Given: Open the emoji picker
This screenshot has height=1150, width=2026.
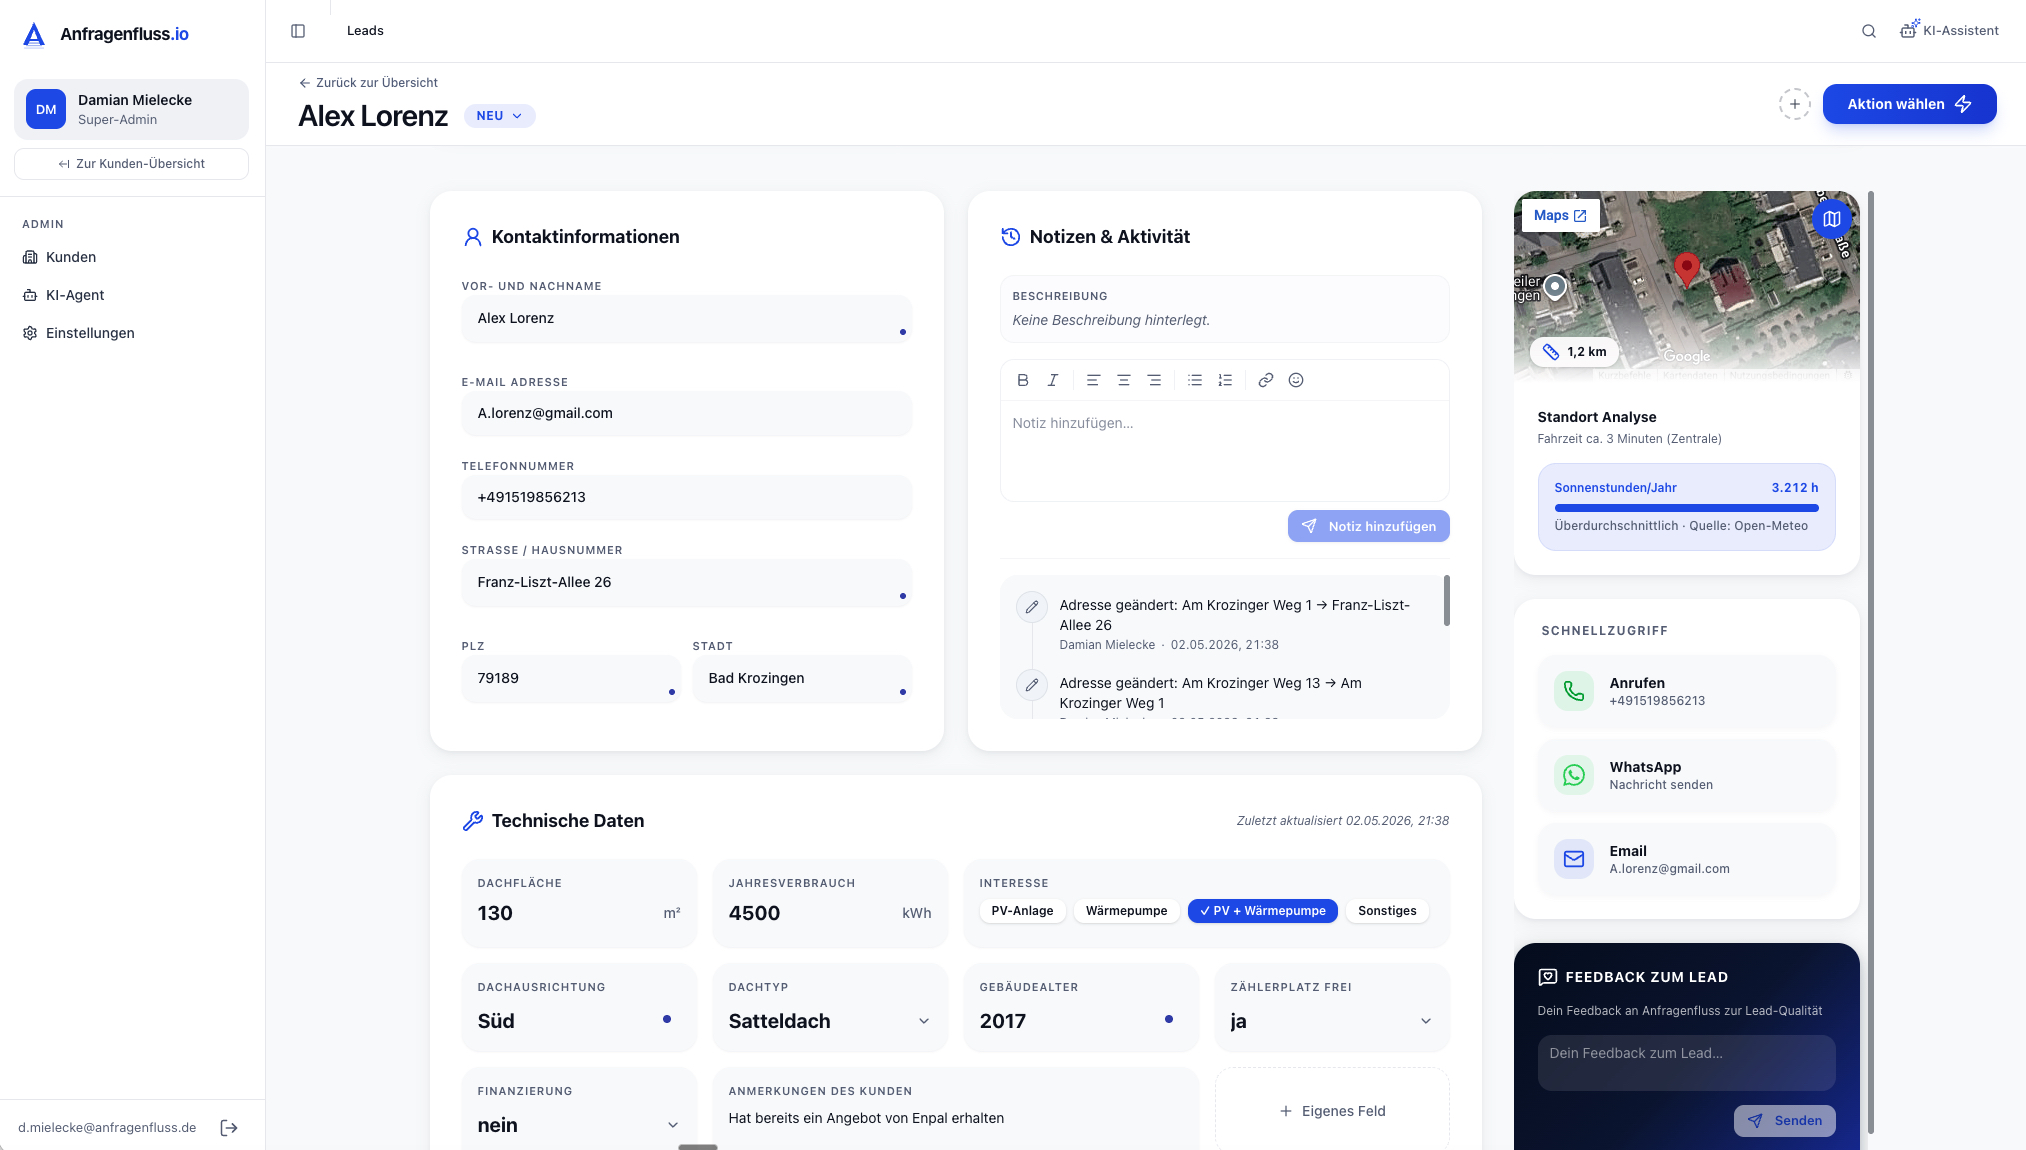Looking at the screenshot, I should 1296,380.
